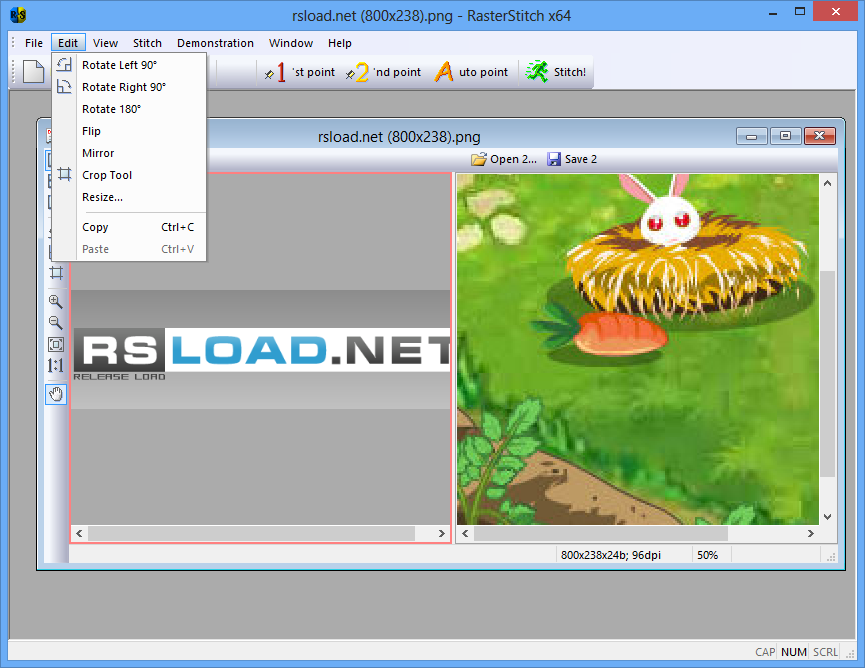Click the Save 2 button
Viewport: 865px width, 668px height.
pos(571,158)
